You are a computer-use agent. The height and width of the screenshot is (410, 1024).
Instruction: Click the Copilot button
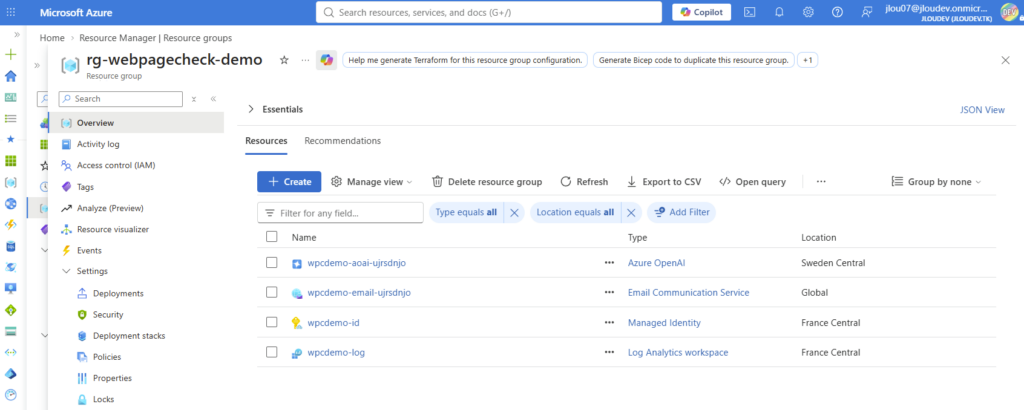pos(701,12)
